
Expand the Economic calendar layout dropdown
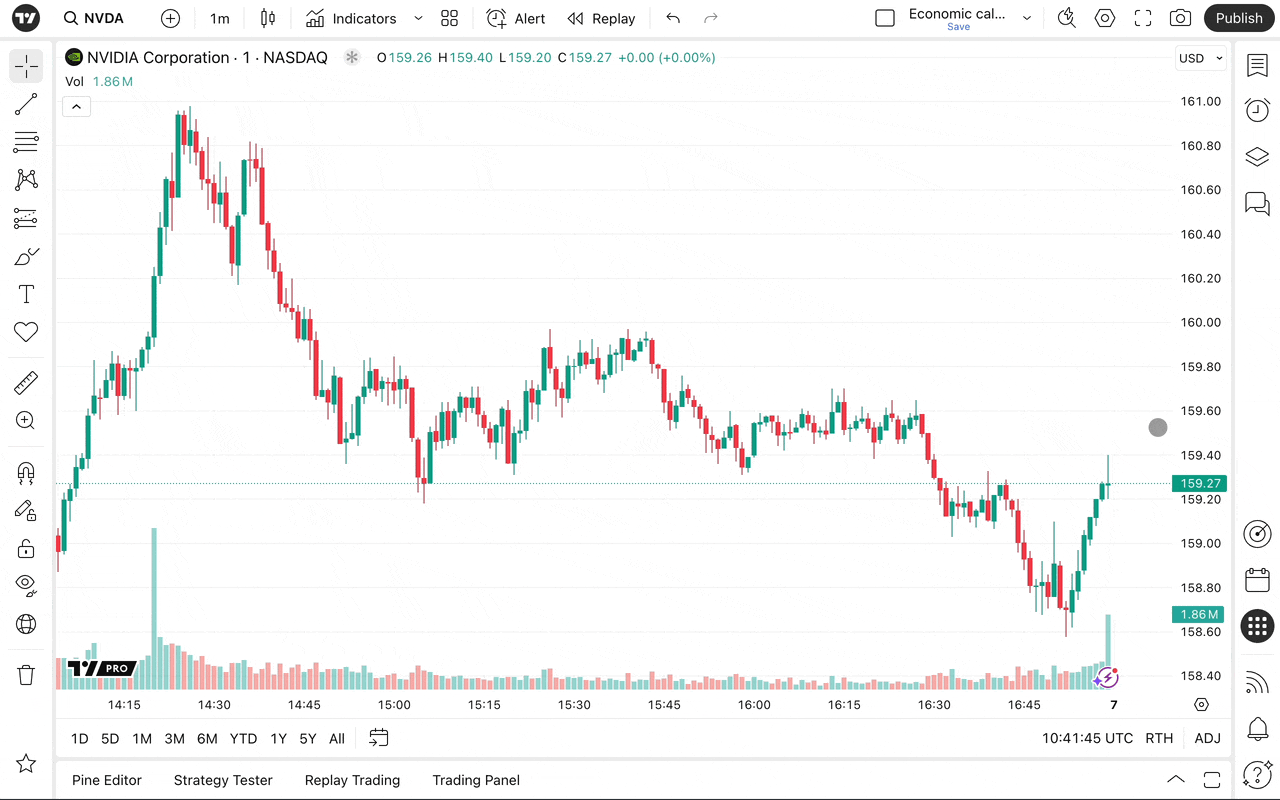pyautogui.click(x=1027, y=18)
